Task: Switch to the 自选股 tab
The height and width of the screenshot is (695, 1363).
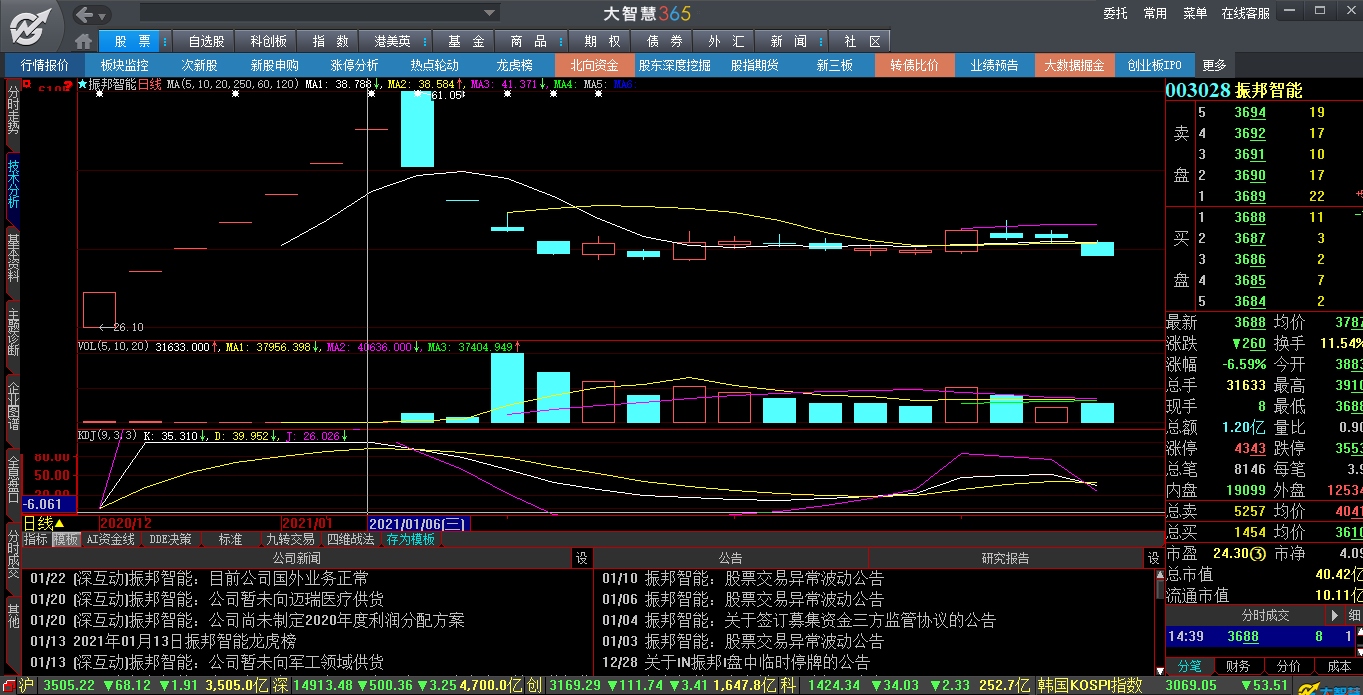Action: [206, 41]
